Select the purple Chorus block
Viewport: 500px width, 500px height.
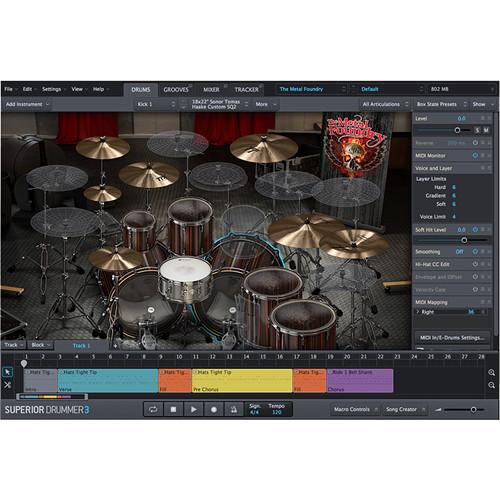360,380
